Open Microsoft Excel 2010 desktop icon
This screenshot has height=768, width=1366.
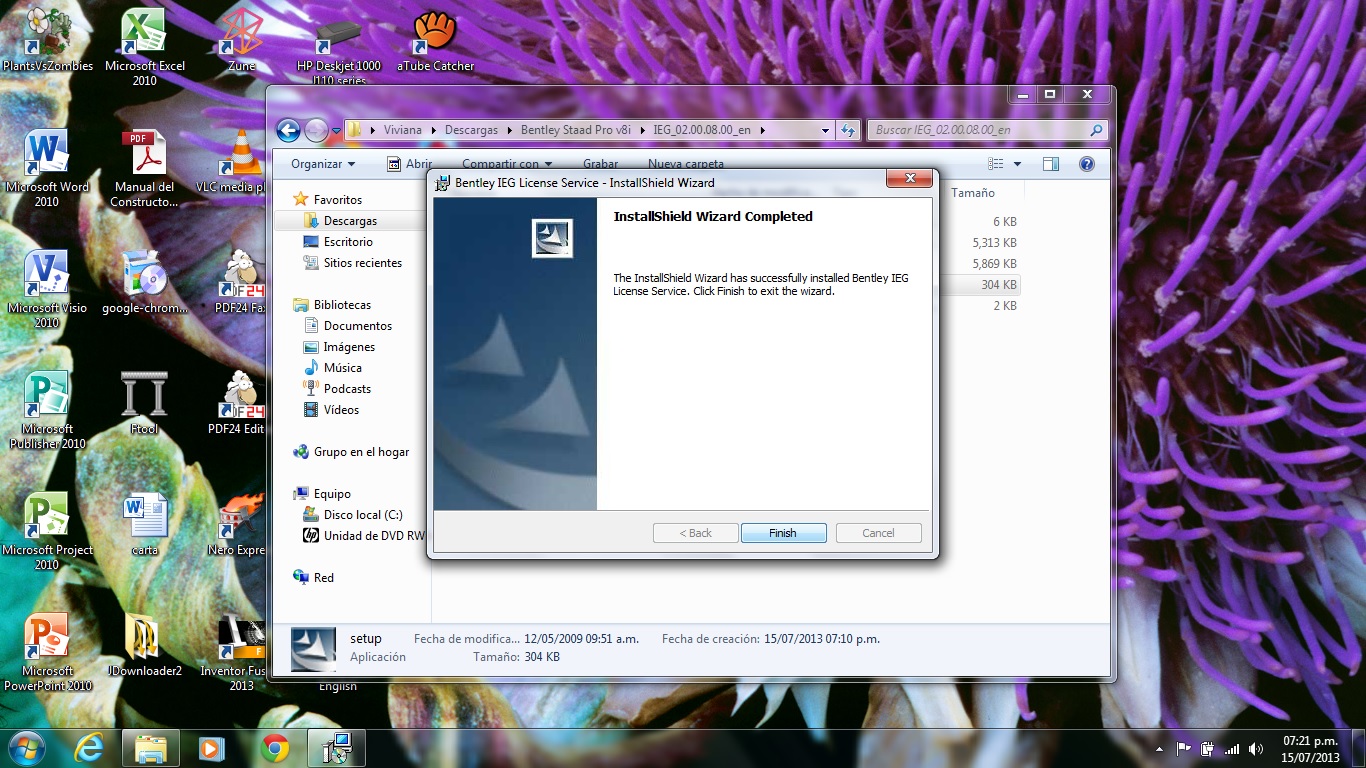(145, 47)
